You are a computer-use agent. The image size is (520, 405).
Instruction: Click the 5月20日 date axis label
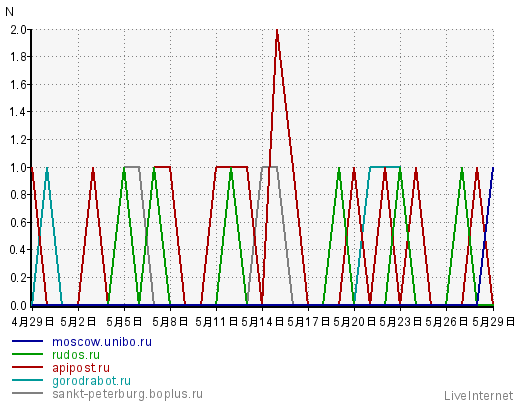(x=354, y=322)
